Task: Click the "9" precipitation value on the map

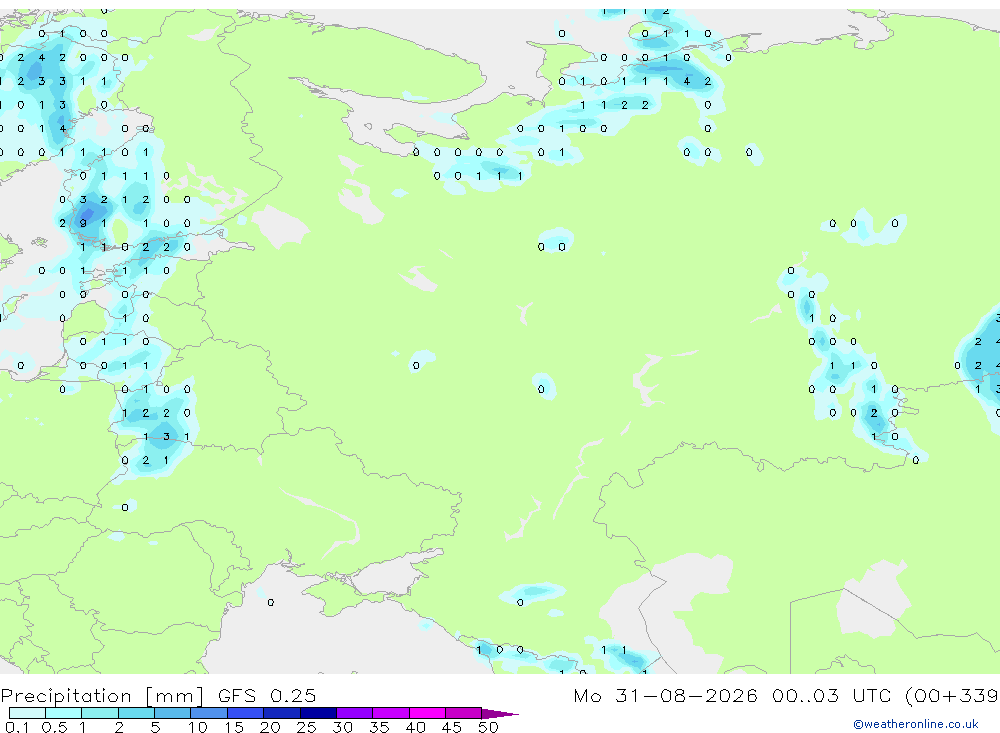Action: coord(83,223)
